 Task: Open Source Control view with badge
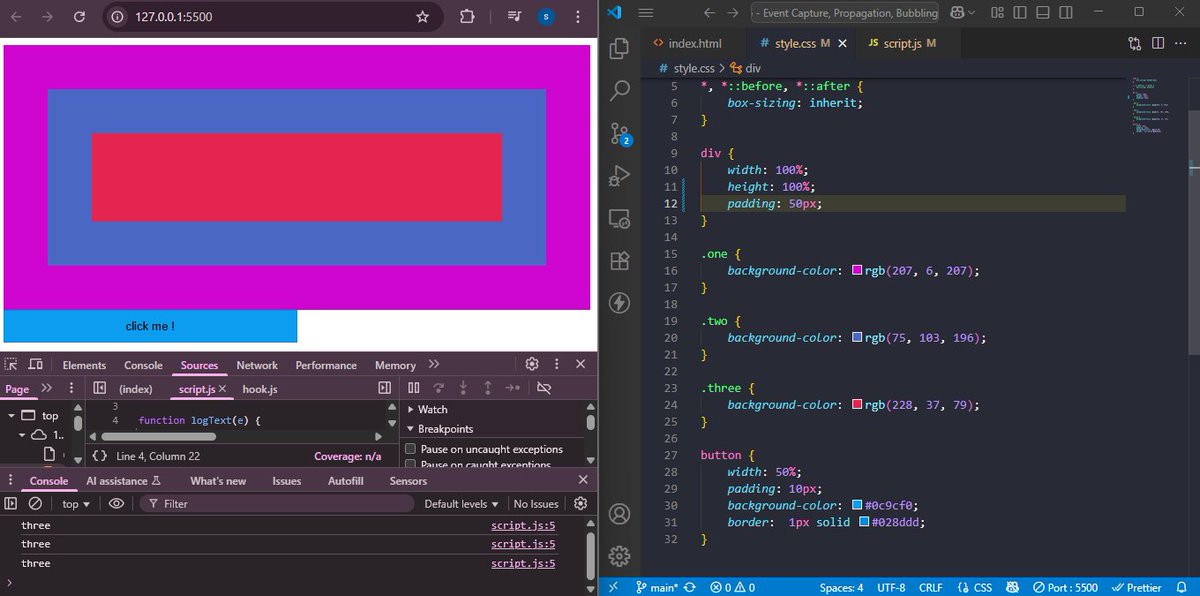point(619,133)
